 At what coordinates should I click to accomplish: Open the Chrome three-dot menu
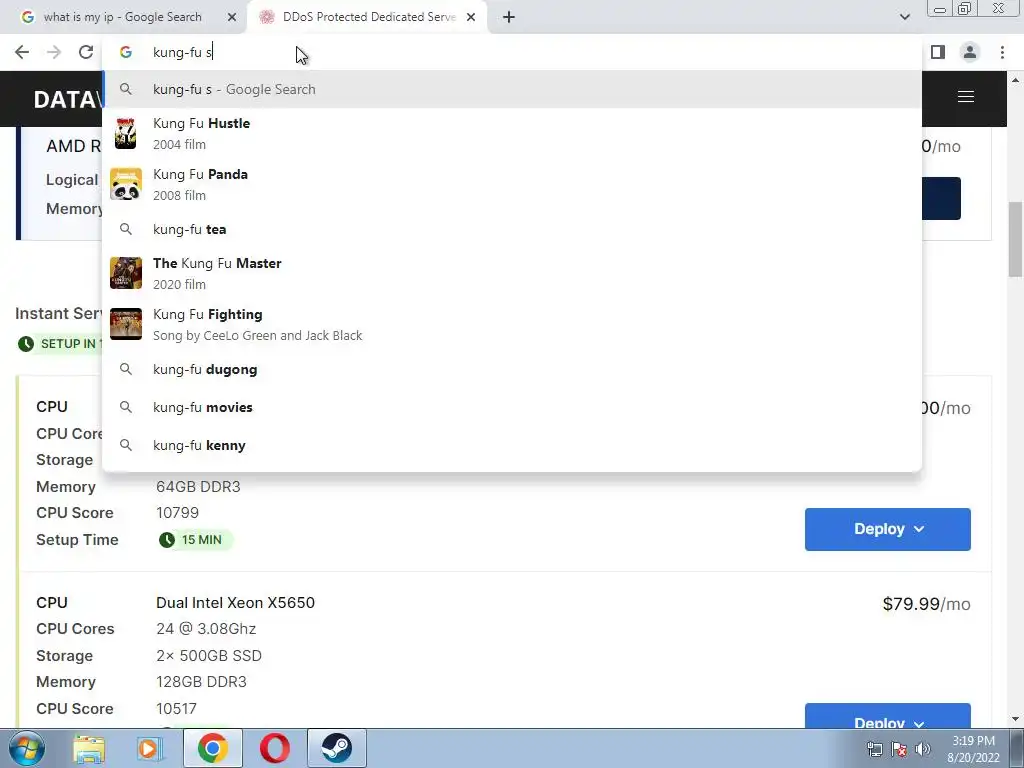click(x=1002, y=52)
